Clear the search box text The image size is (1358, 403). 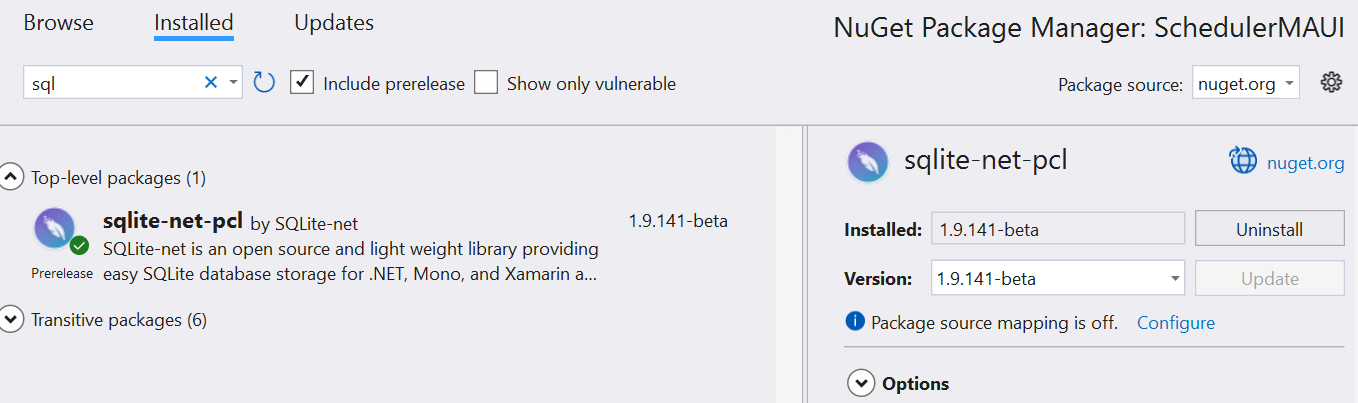pyautogui.click(x=211, y=83)
